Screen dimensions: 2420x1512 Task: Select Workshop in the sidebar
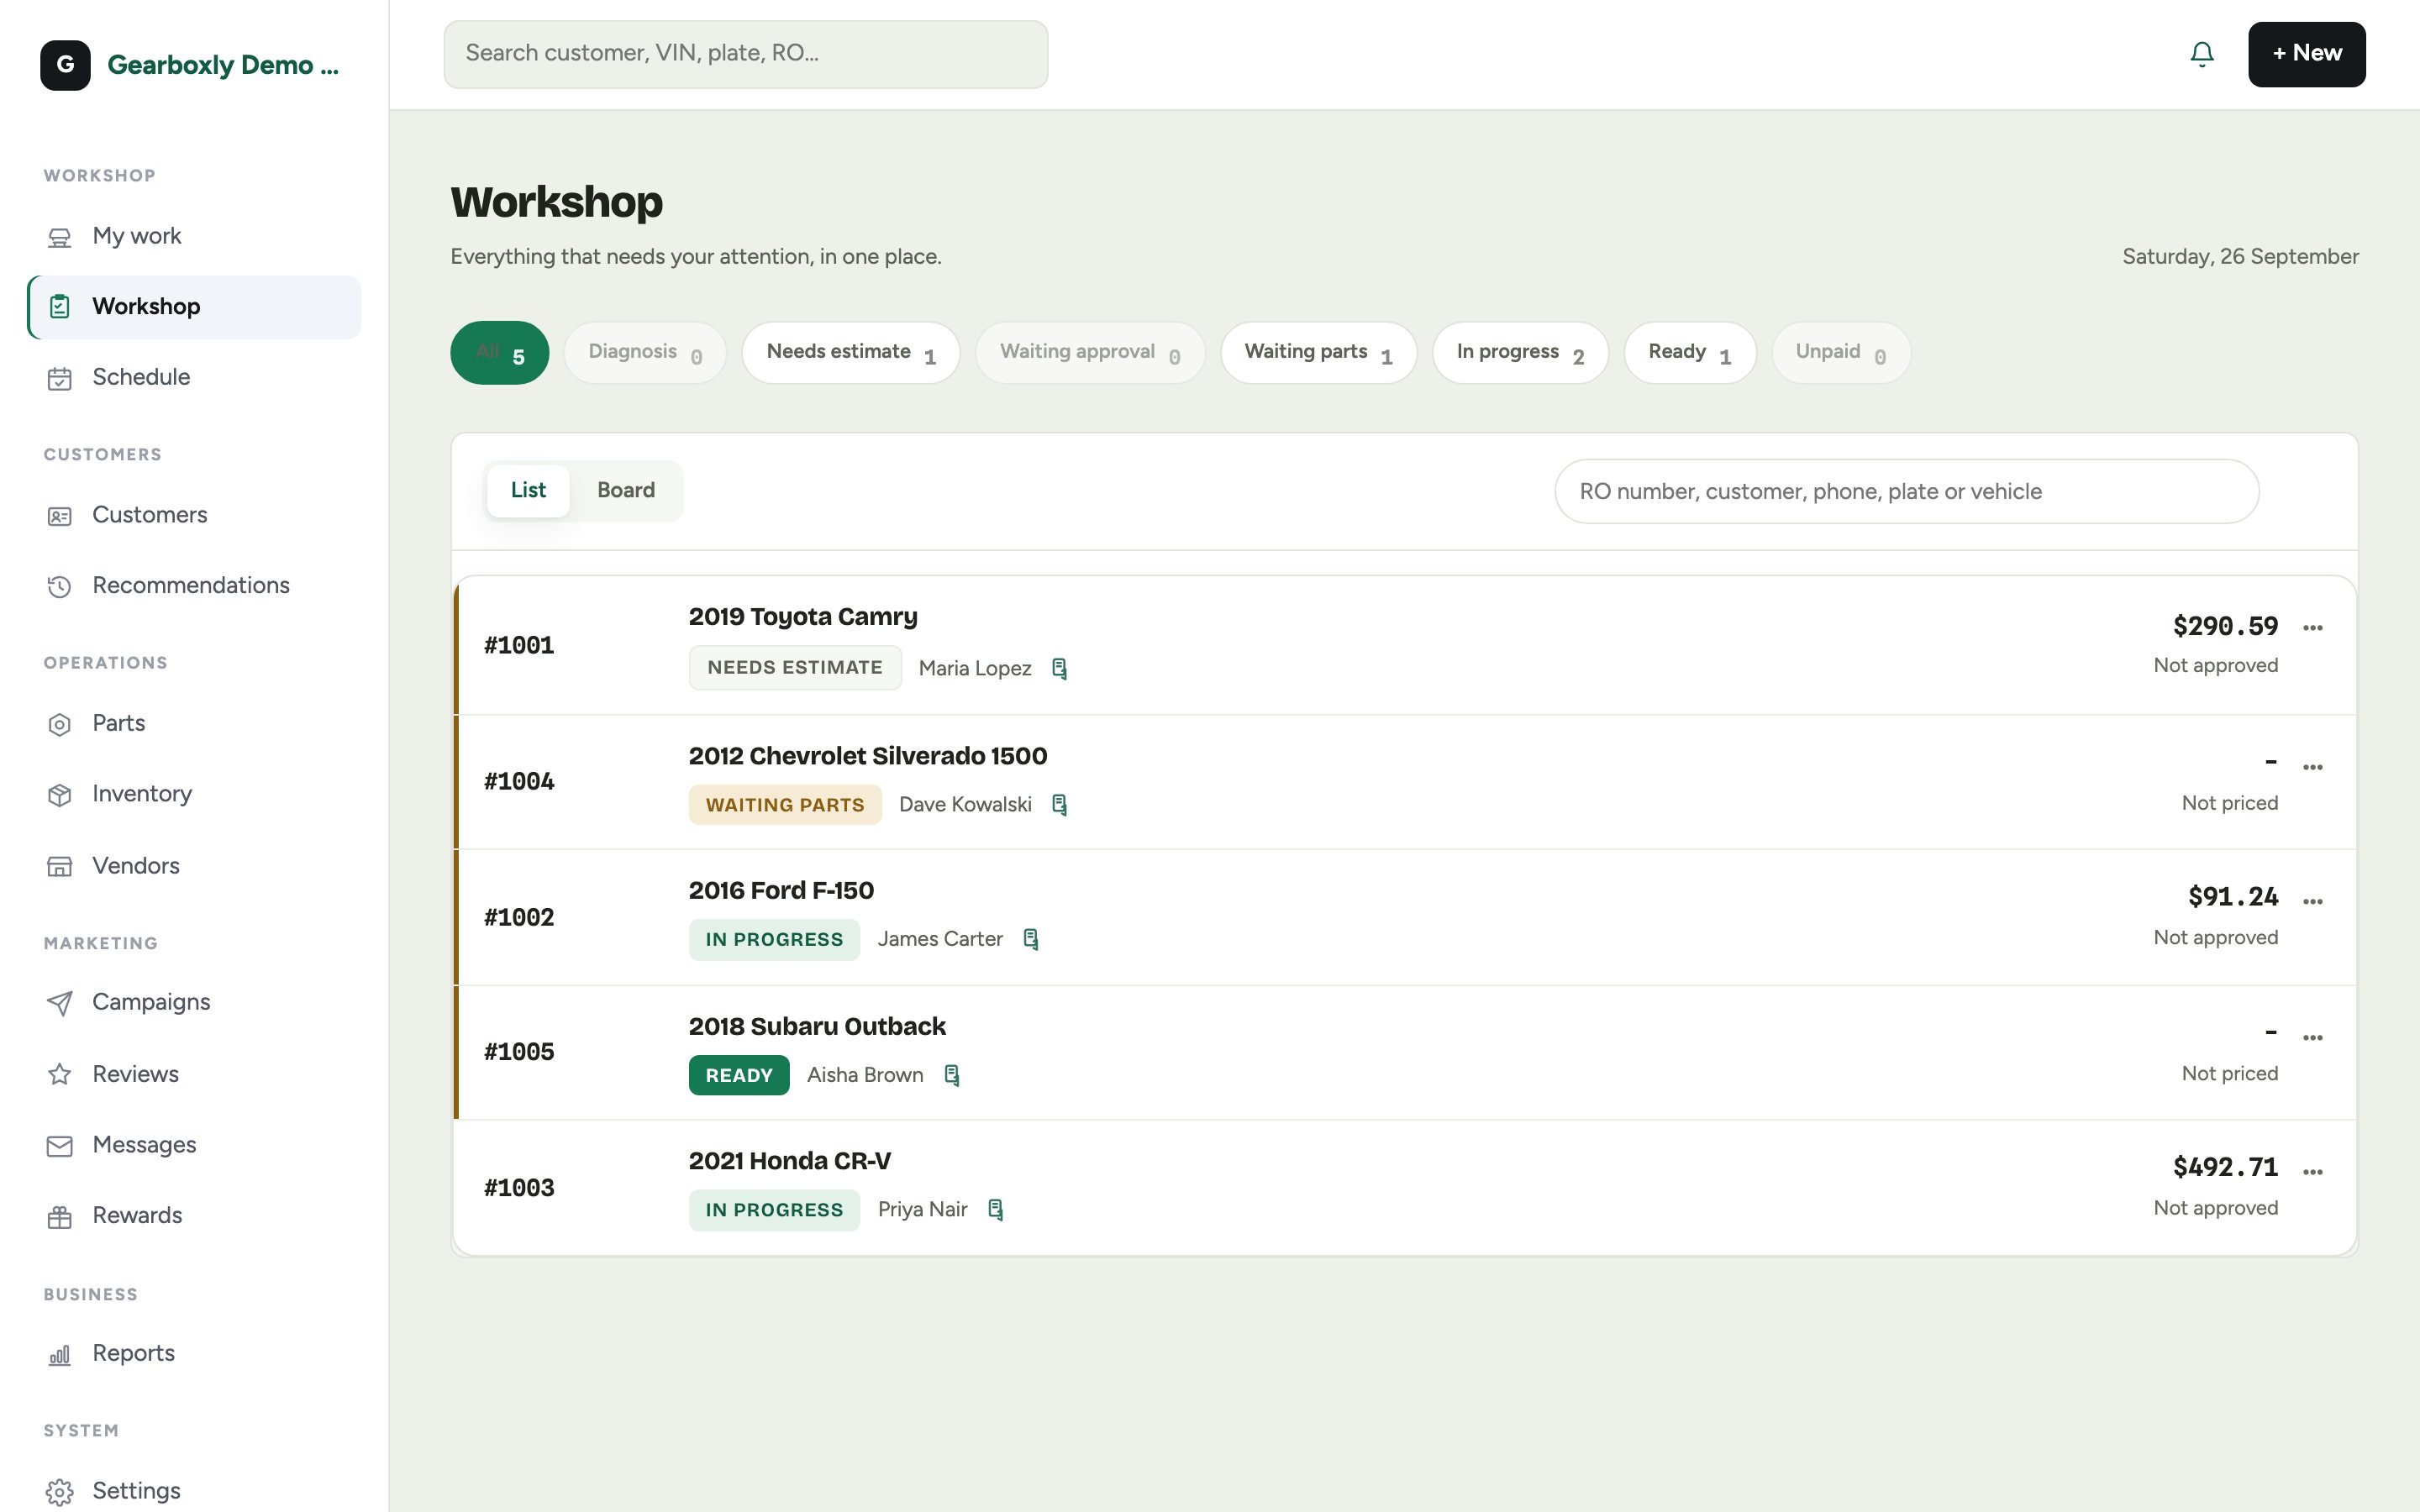(x=195, y=307)
